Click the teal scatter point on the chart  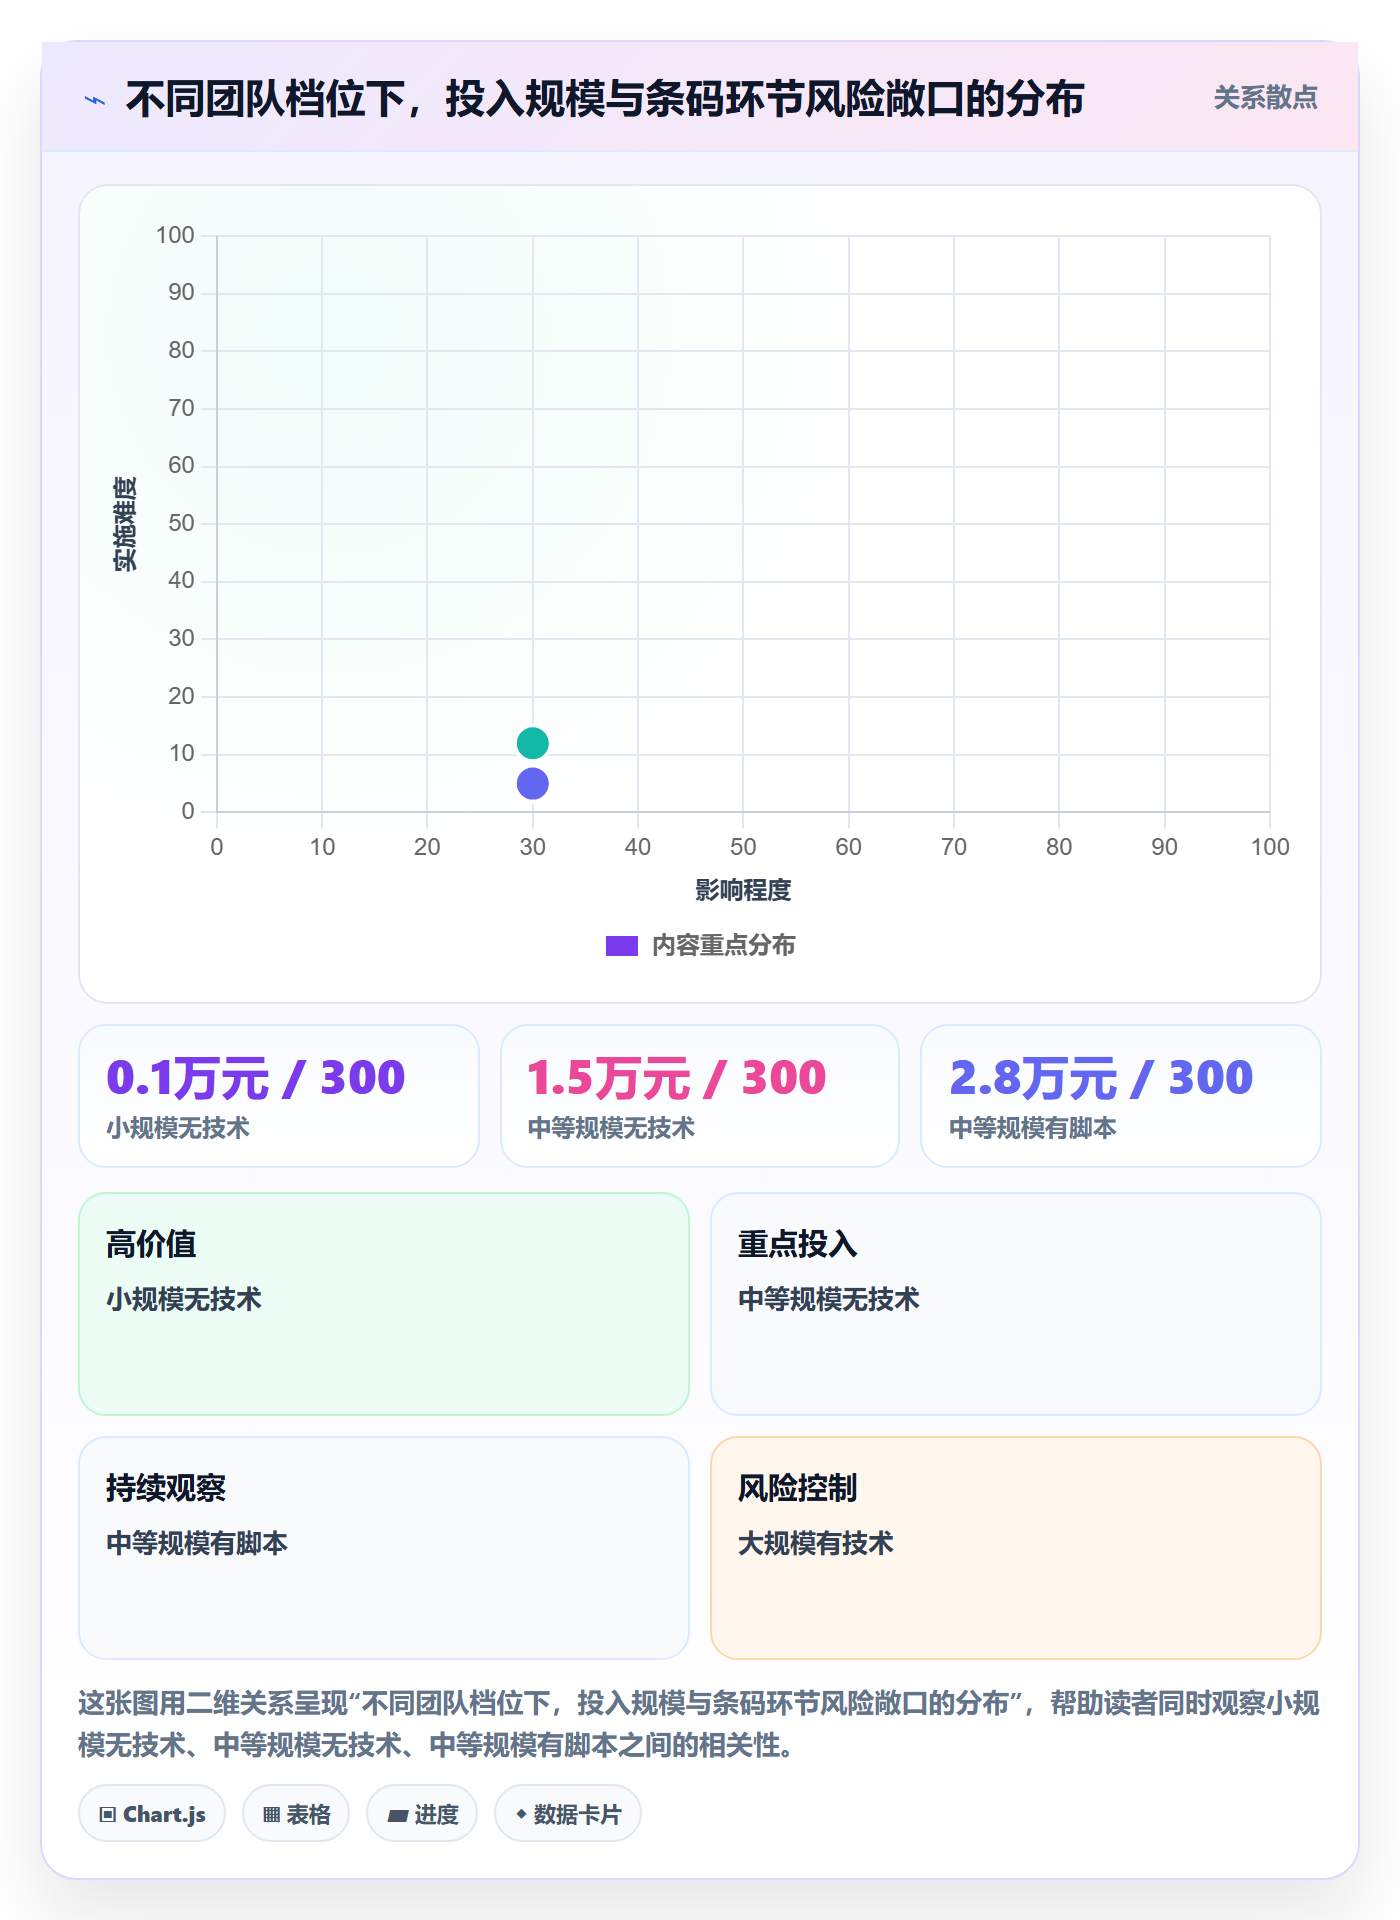[x=532, y=743]
